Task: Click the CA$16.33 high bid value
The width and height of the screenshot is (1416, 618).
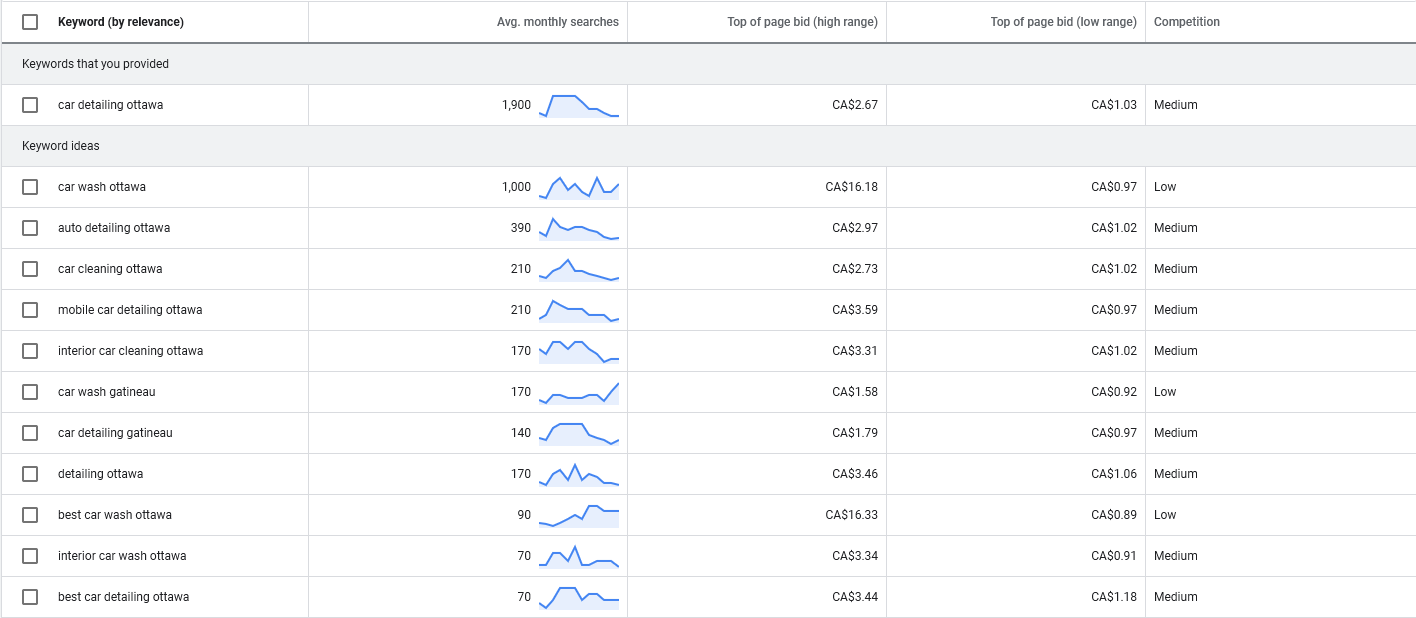Action: click(851, 515)
